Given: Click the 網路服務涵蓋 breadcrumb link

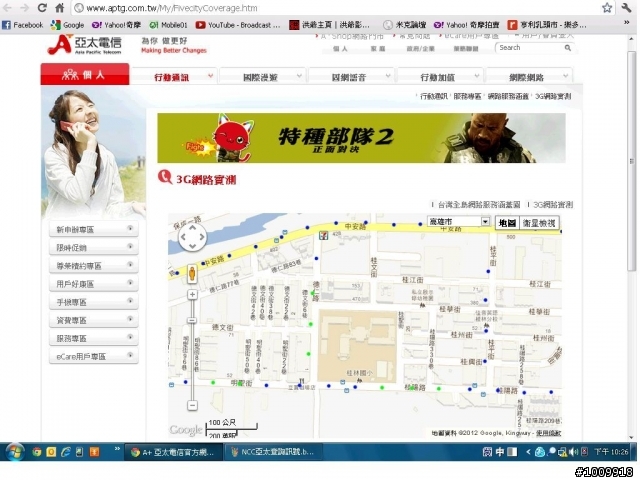Looking at the screenshot, I should 508,96.
